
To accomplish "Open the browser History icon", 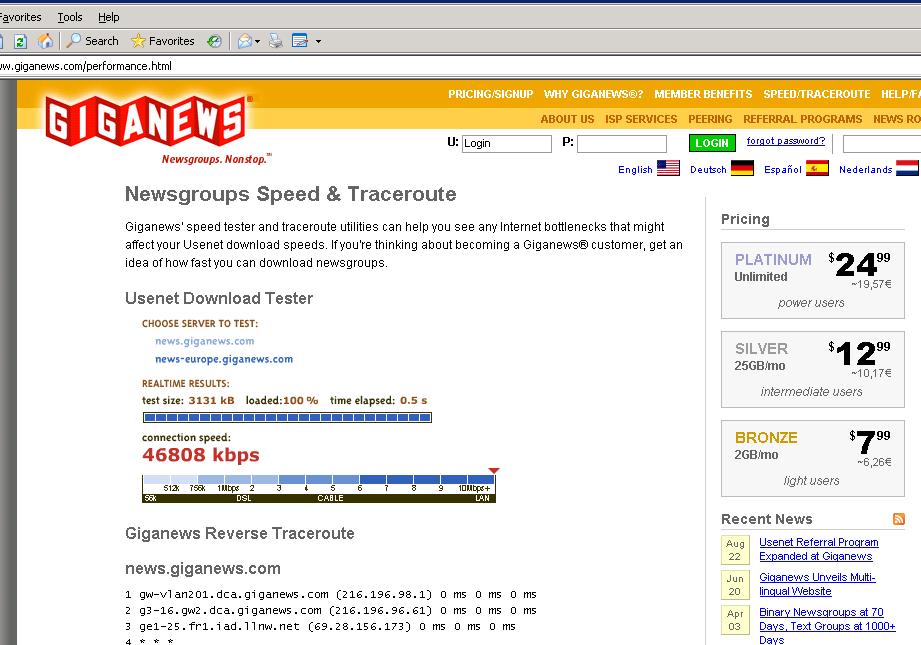I will (214, 41).
